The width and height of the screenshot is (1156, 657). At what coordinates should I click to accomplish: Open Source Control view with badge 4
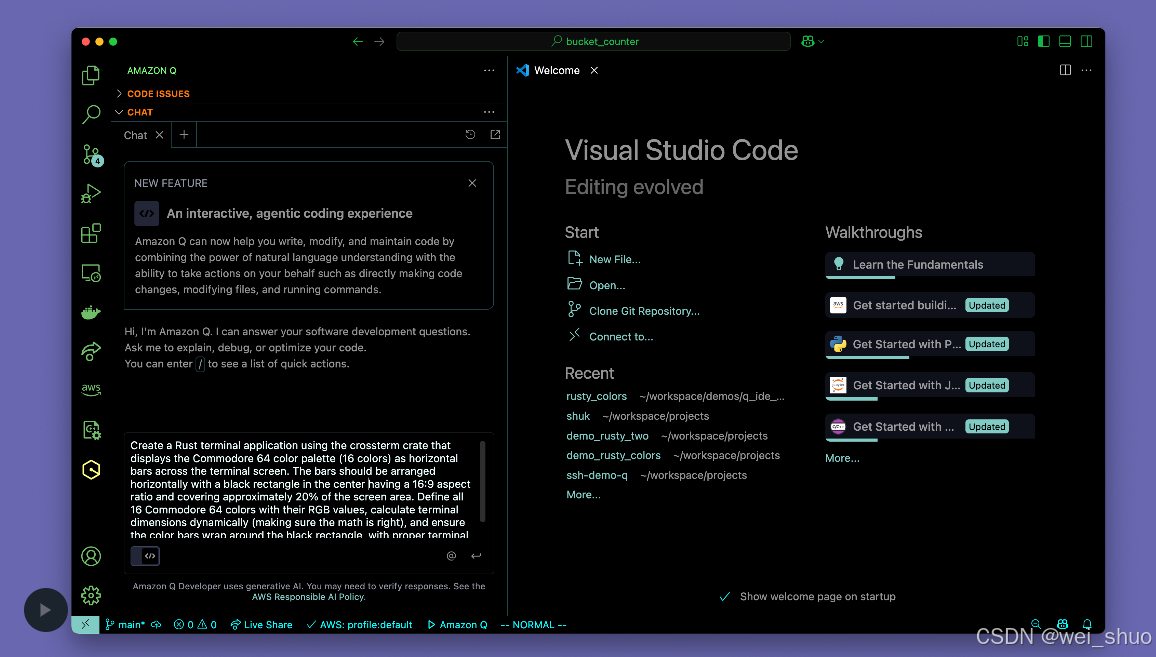(91, 155)
